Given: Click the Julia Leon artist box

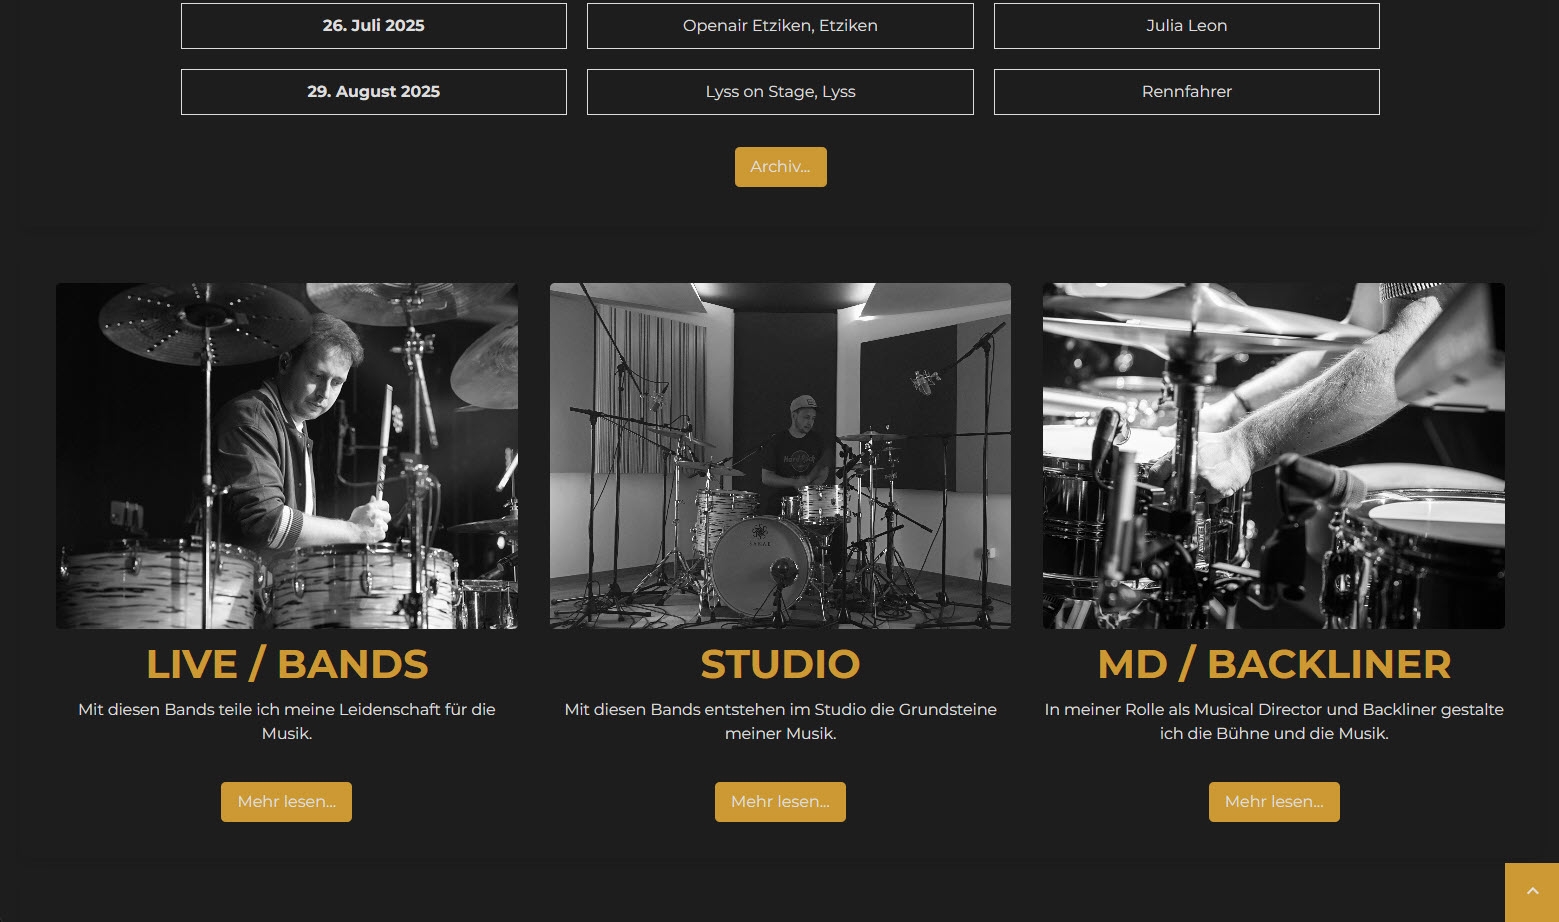Looking at the screenshot, I should [1187, 26].
